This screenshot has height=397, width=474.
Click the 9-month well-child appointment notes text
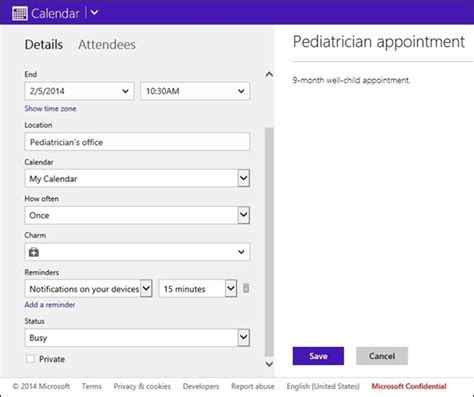tap(351, 80)
